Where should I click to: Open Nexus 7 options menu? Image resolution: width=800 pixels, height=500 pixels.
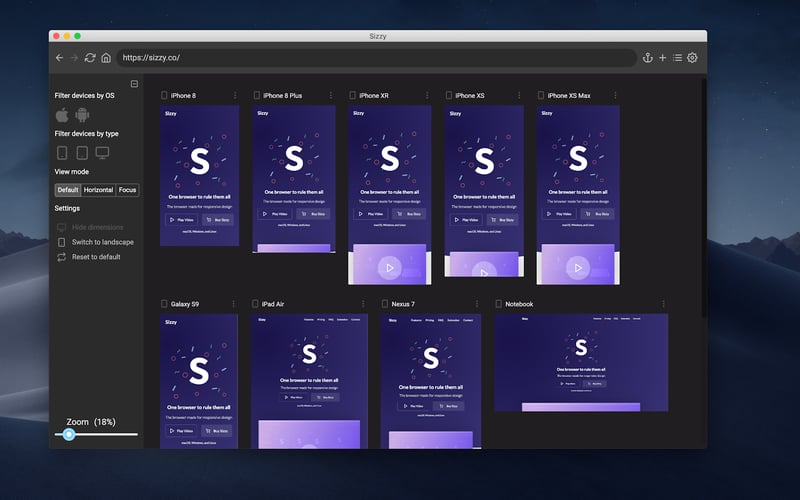click(477, 304)
